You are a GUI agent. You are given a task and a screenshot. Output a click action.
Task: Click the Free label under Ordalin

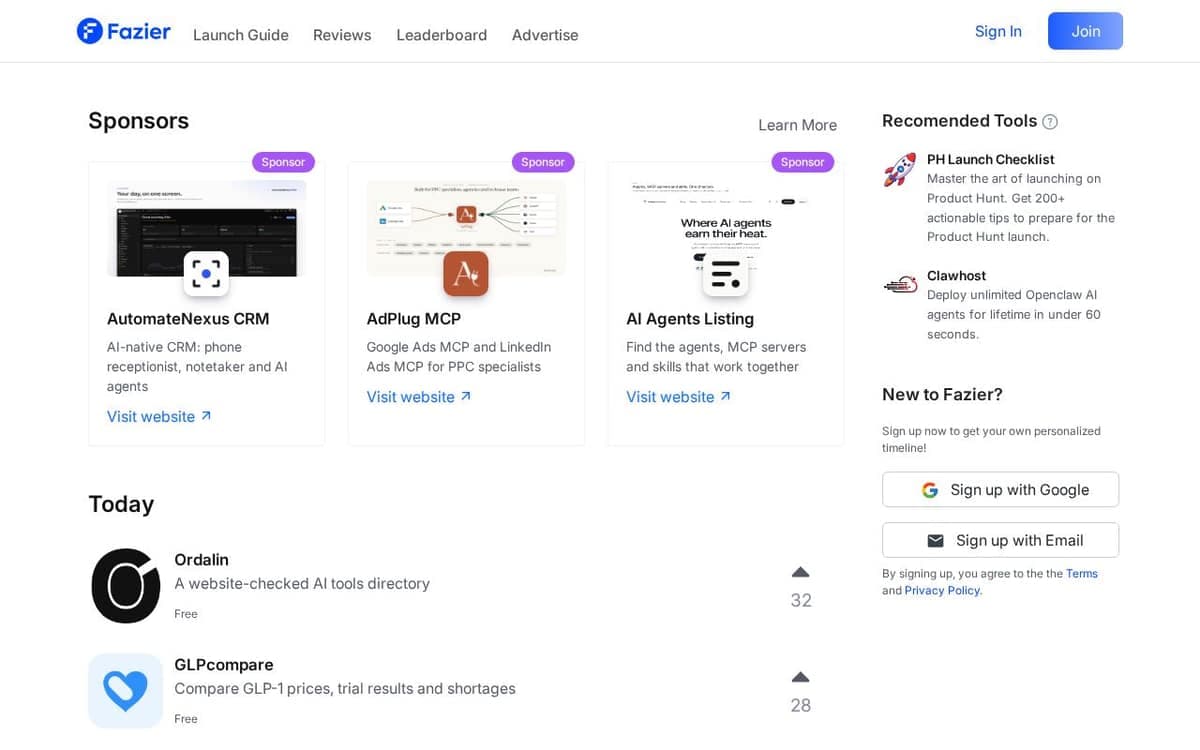(x=186, y=614)
